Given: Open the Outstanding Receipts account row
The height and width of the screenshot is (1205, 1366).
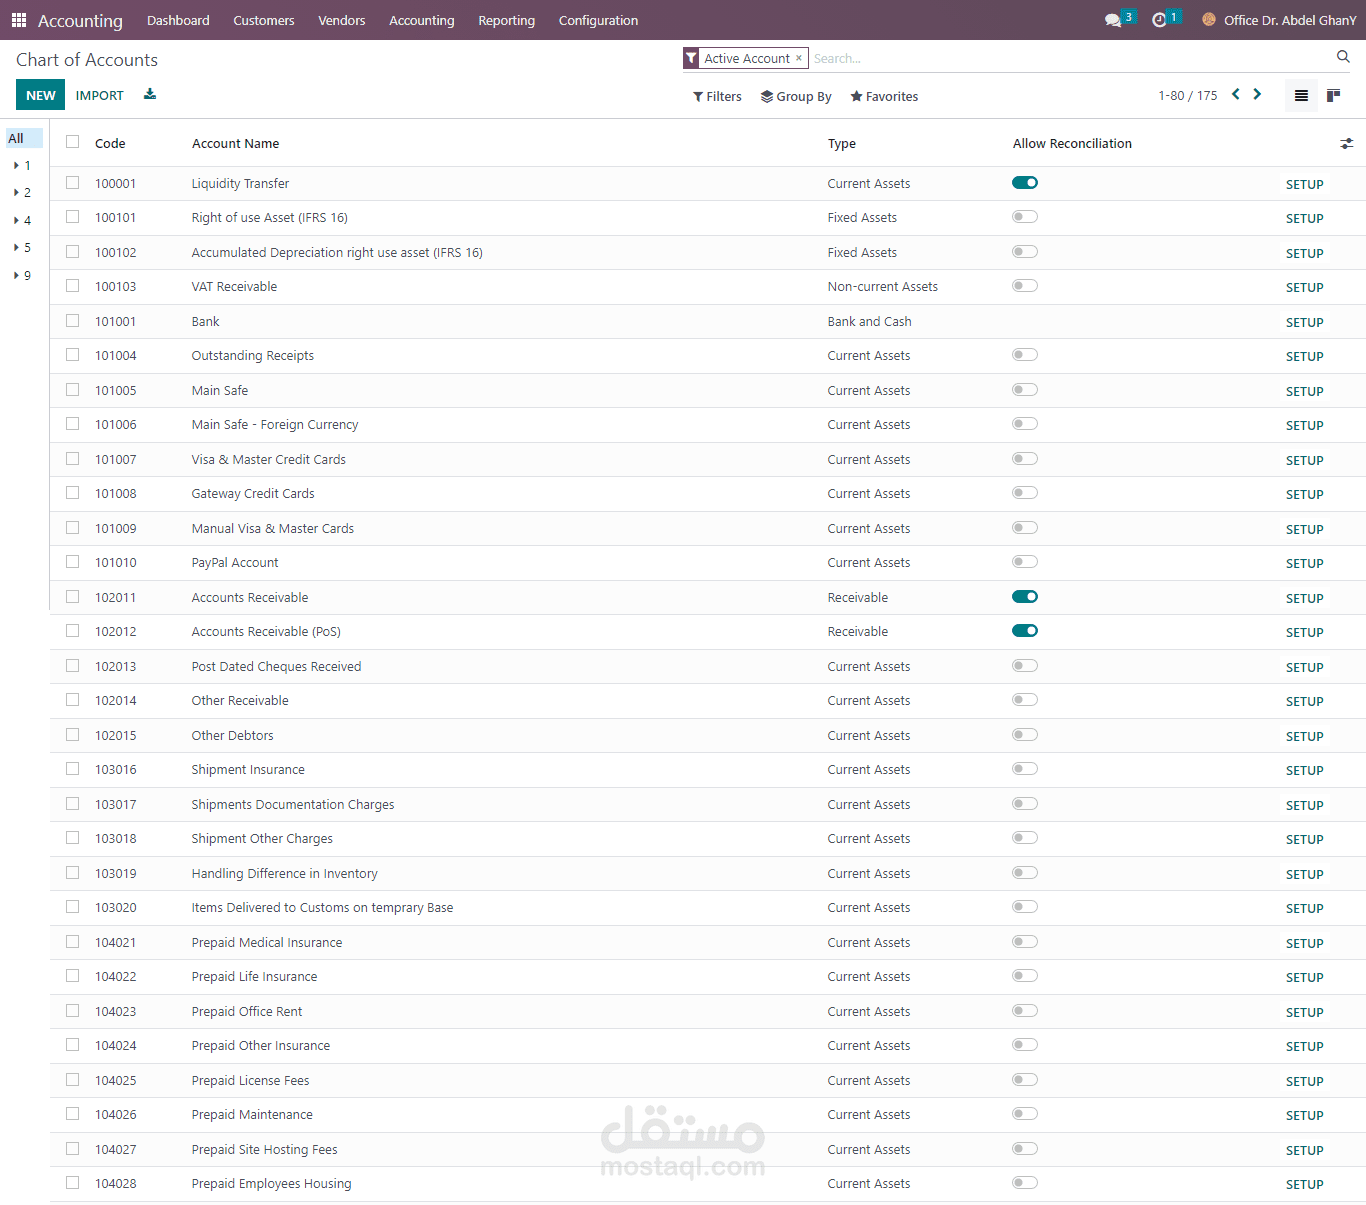Looking at the screenshot, I should pyautogui.click(x=252, y=356).
